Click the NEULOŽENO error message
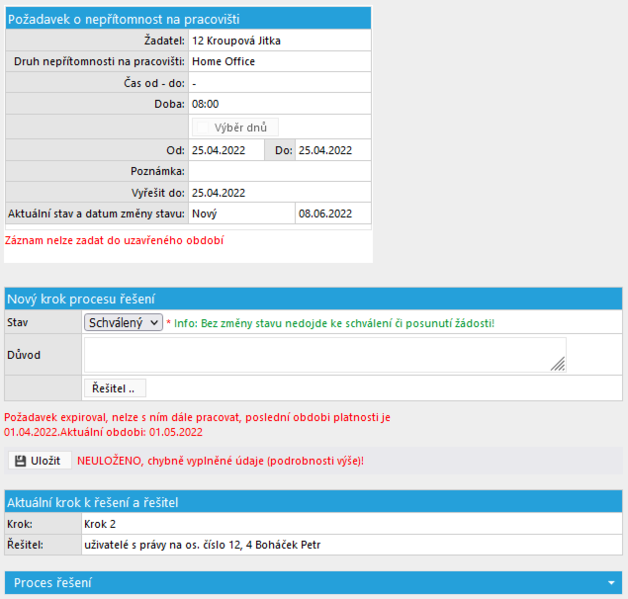628x599 pixels. click(220, 461)
